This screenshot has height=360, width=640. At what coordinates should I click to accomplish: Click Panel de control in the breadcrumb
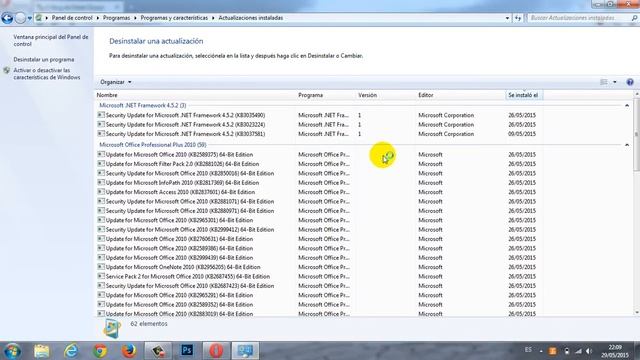point(72,18)
